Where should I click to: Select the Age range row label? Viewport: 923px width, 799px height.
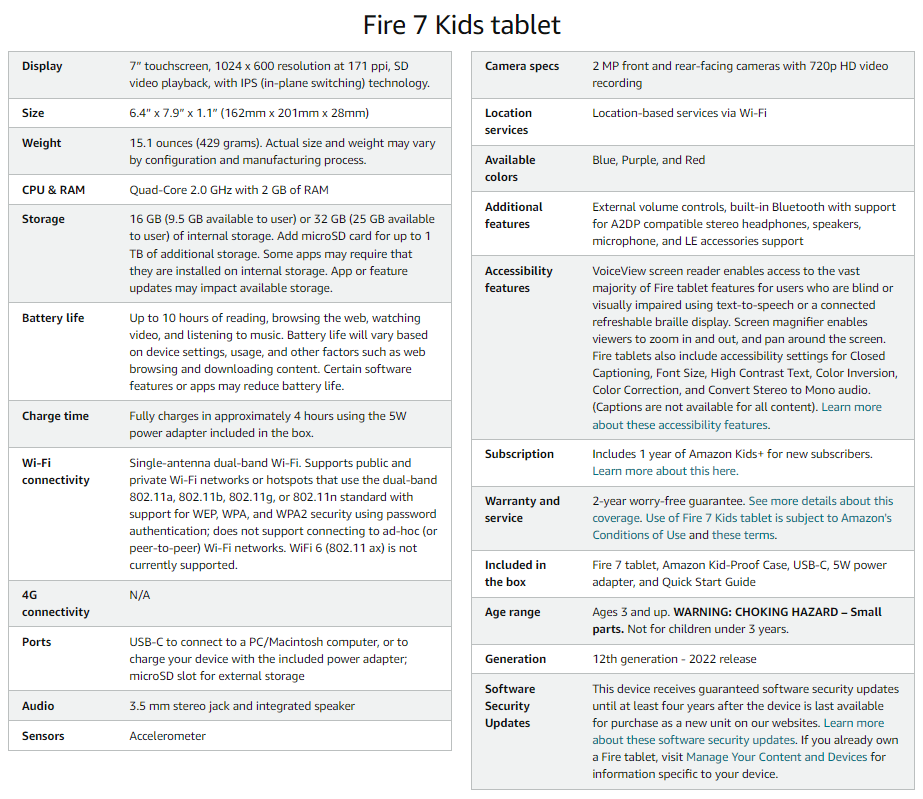[512, 612]
